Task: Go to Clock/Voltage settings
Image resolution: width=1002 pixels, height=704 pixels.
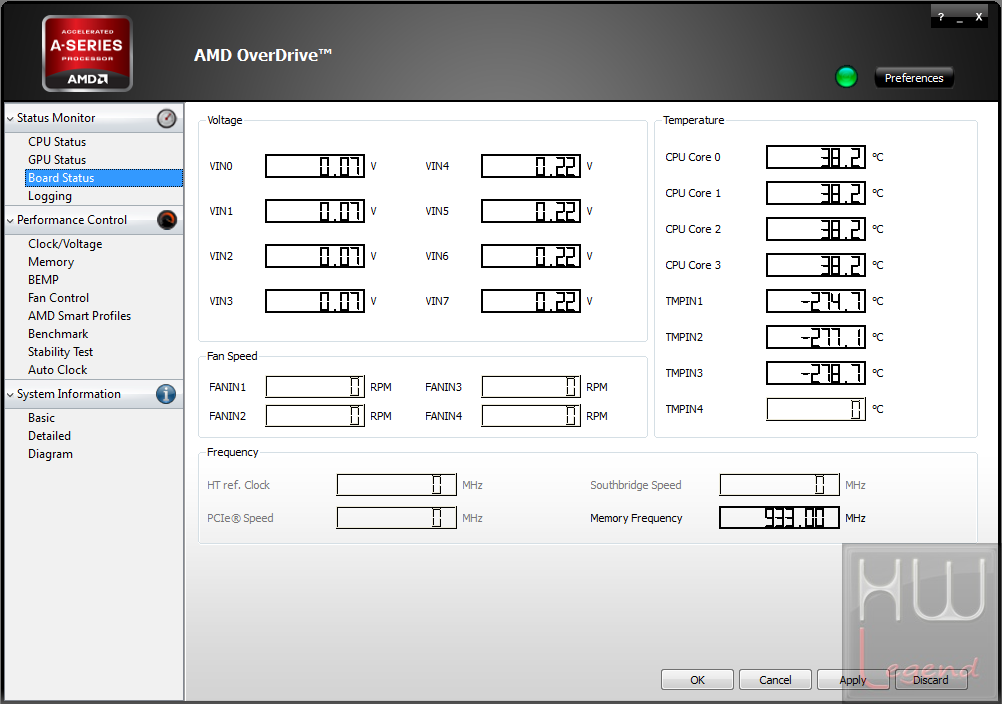Action: 65,244
